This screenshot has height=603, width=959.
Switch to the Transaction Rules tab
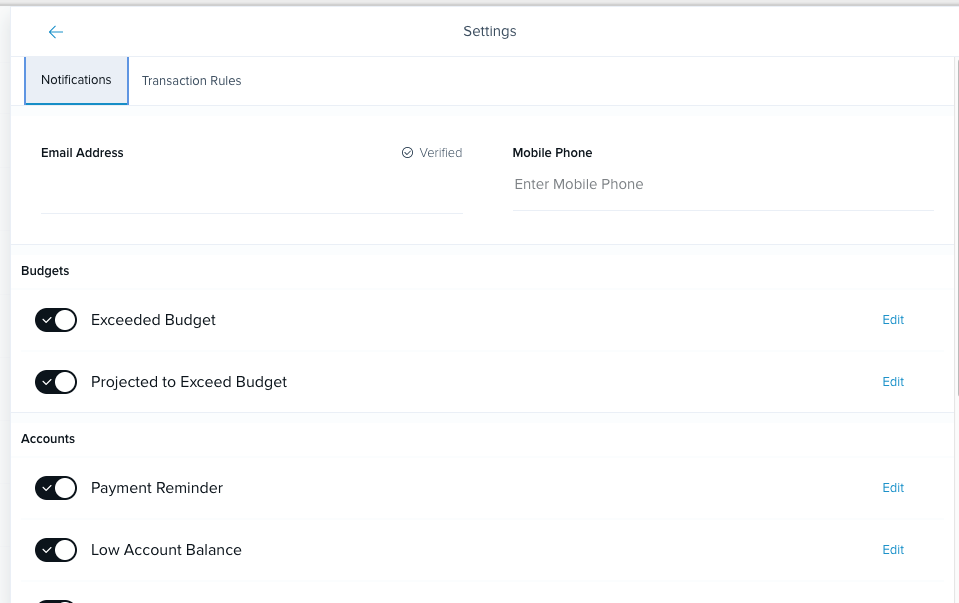[x=191, y=81]
